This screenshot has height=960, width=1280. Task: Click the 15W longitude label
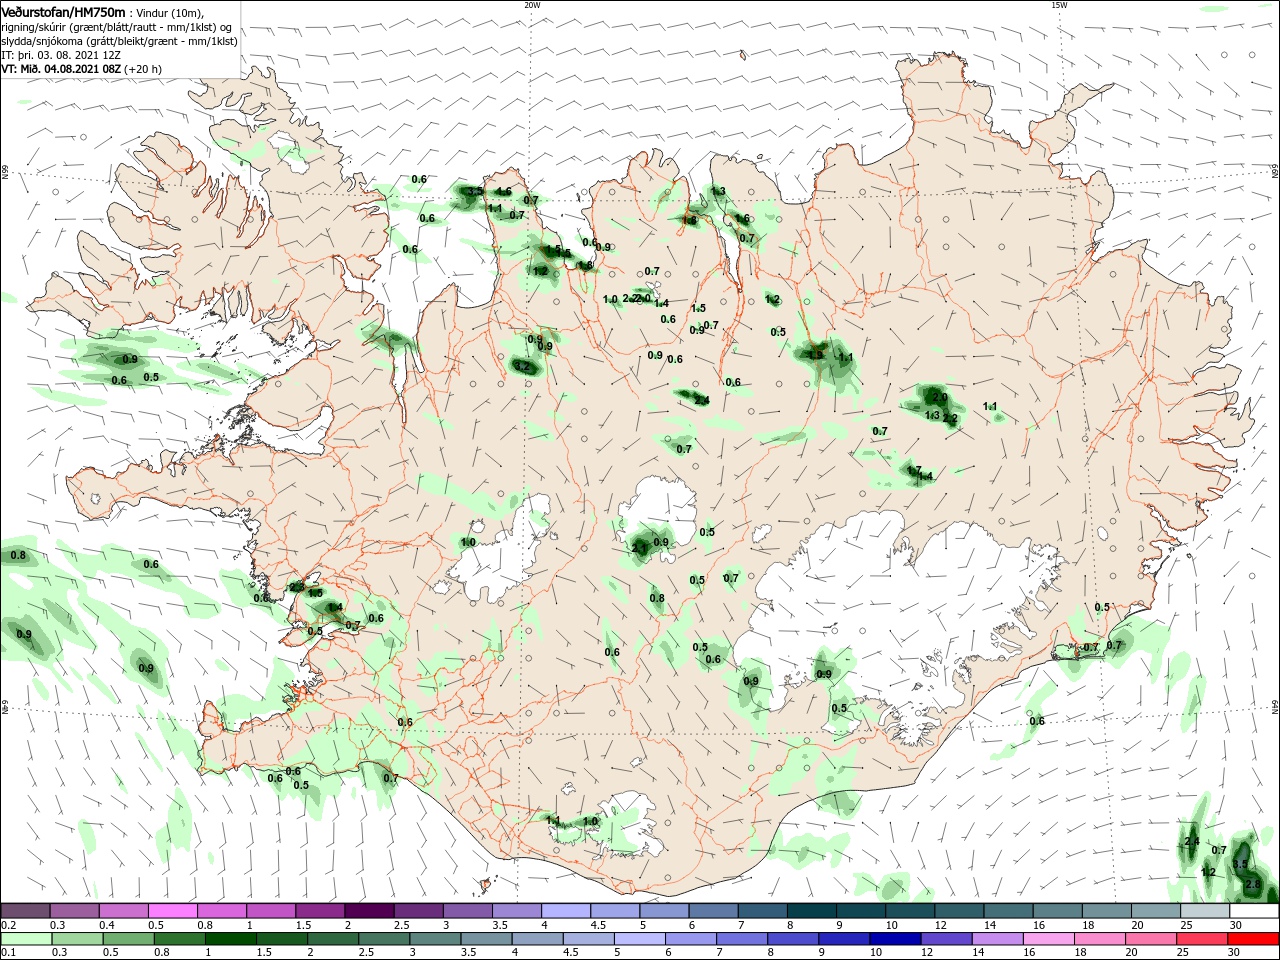(1059, 5)
